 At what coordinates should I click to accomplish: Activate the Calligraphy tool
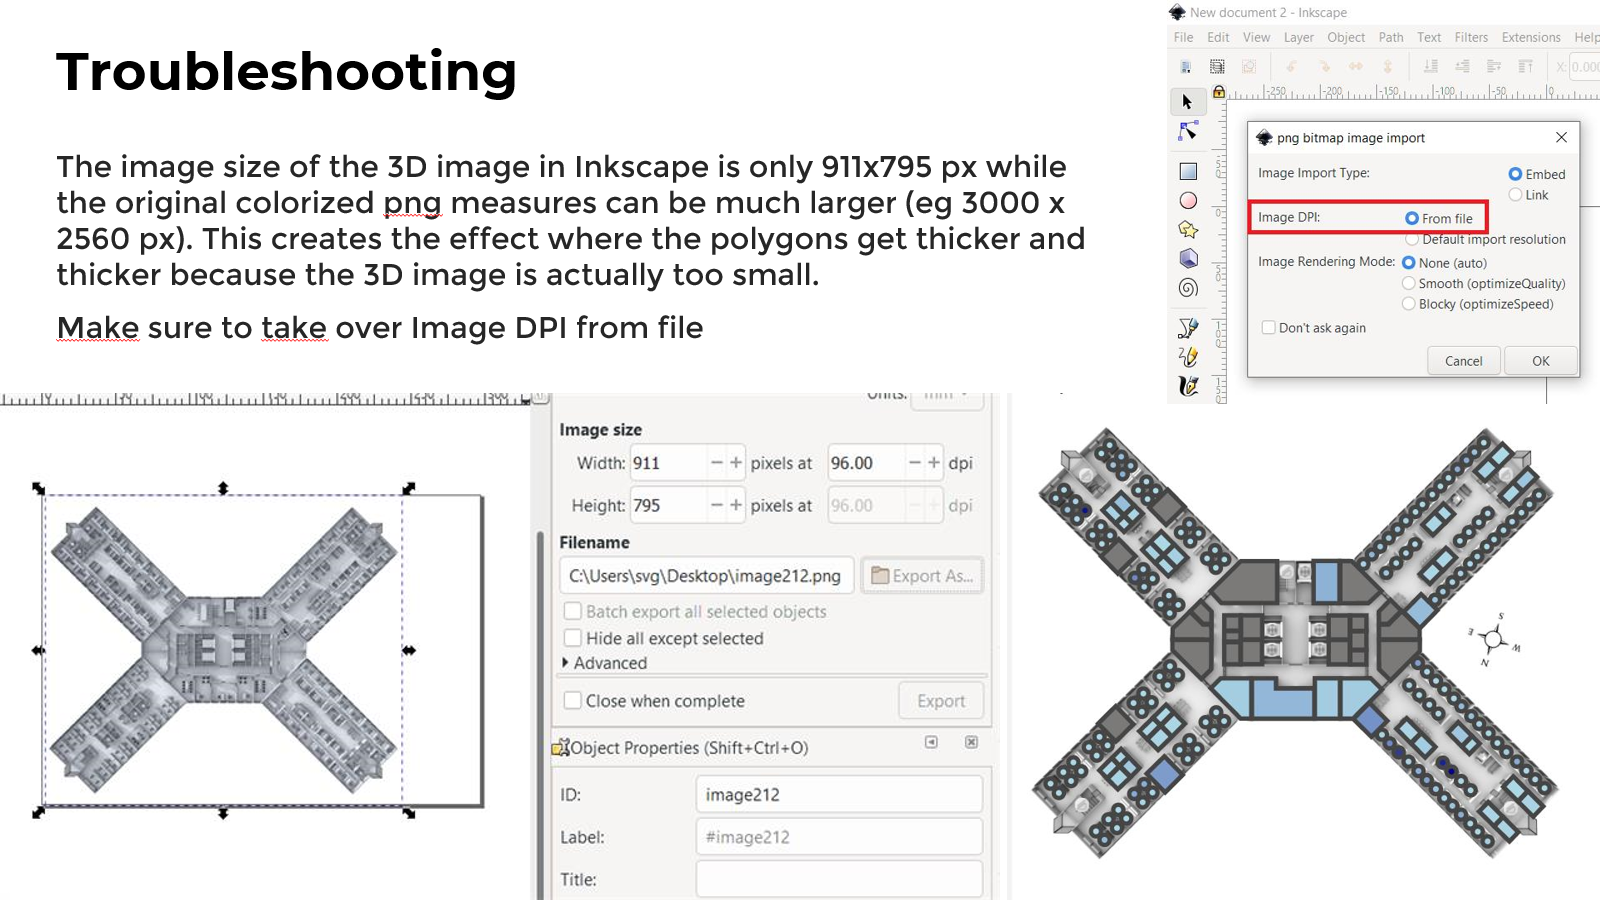[x=1188, y=386]
